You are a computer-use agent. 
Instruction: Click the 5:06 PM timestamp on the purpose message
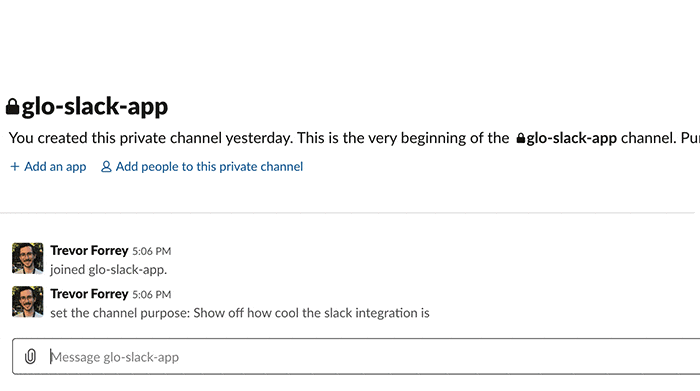pos(152,295)
